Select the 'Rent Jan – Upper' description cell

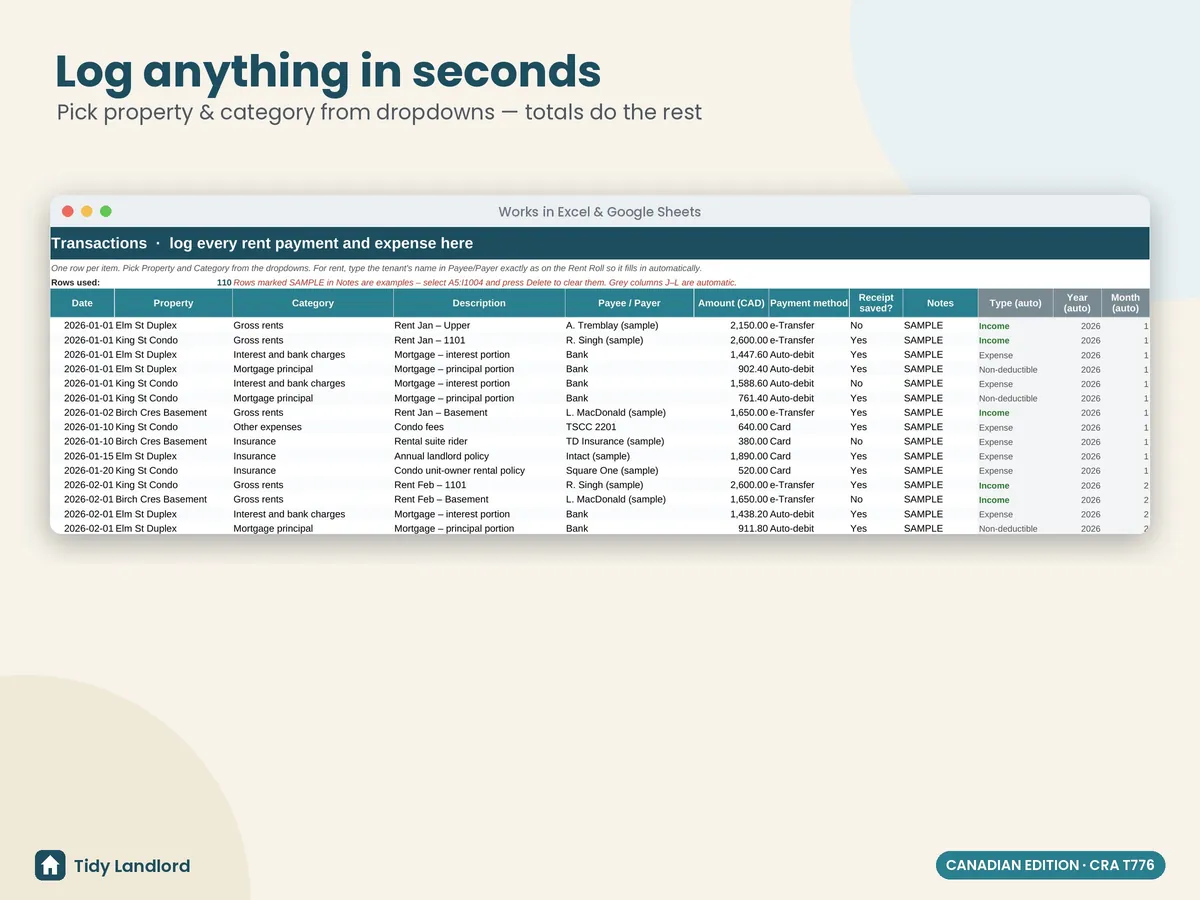(479, 325)
